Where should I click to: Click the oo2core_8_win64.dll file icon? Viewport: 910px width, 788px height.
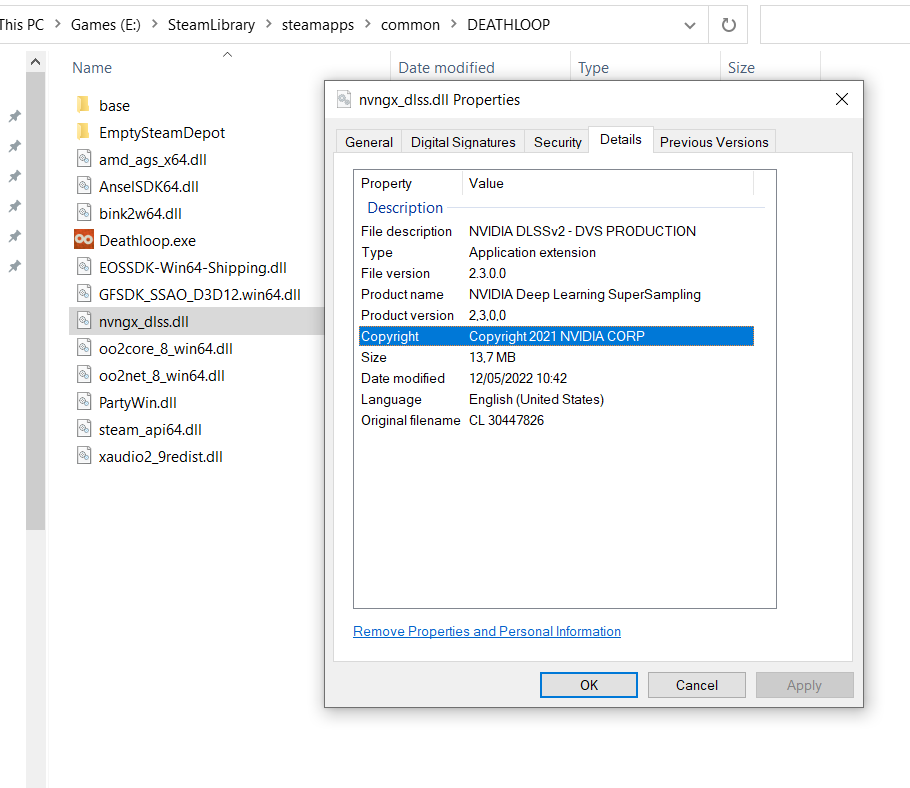pyautogui.click(x=84, y=348)
